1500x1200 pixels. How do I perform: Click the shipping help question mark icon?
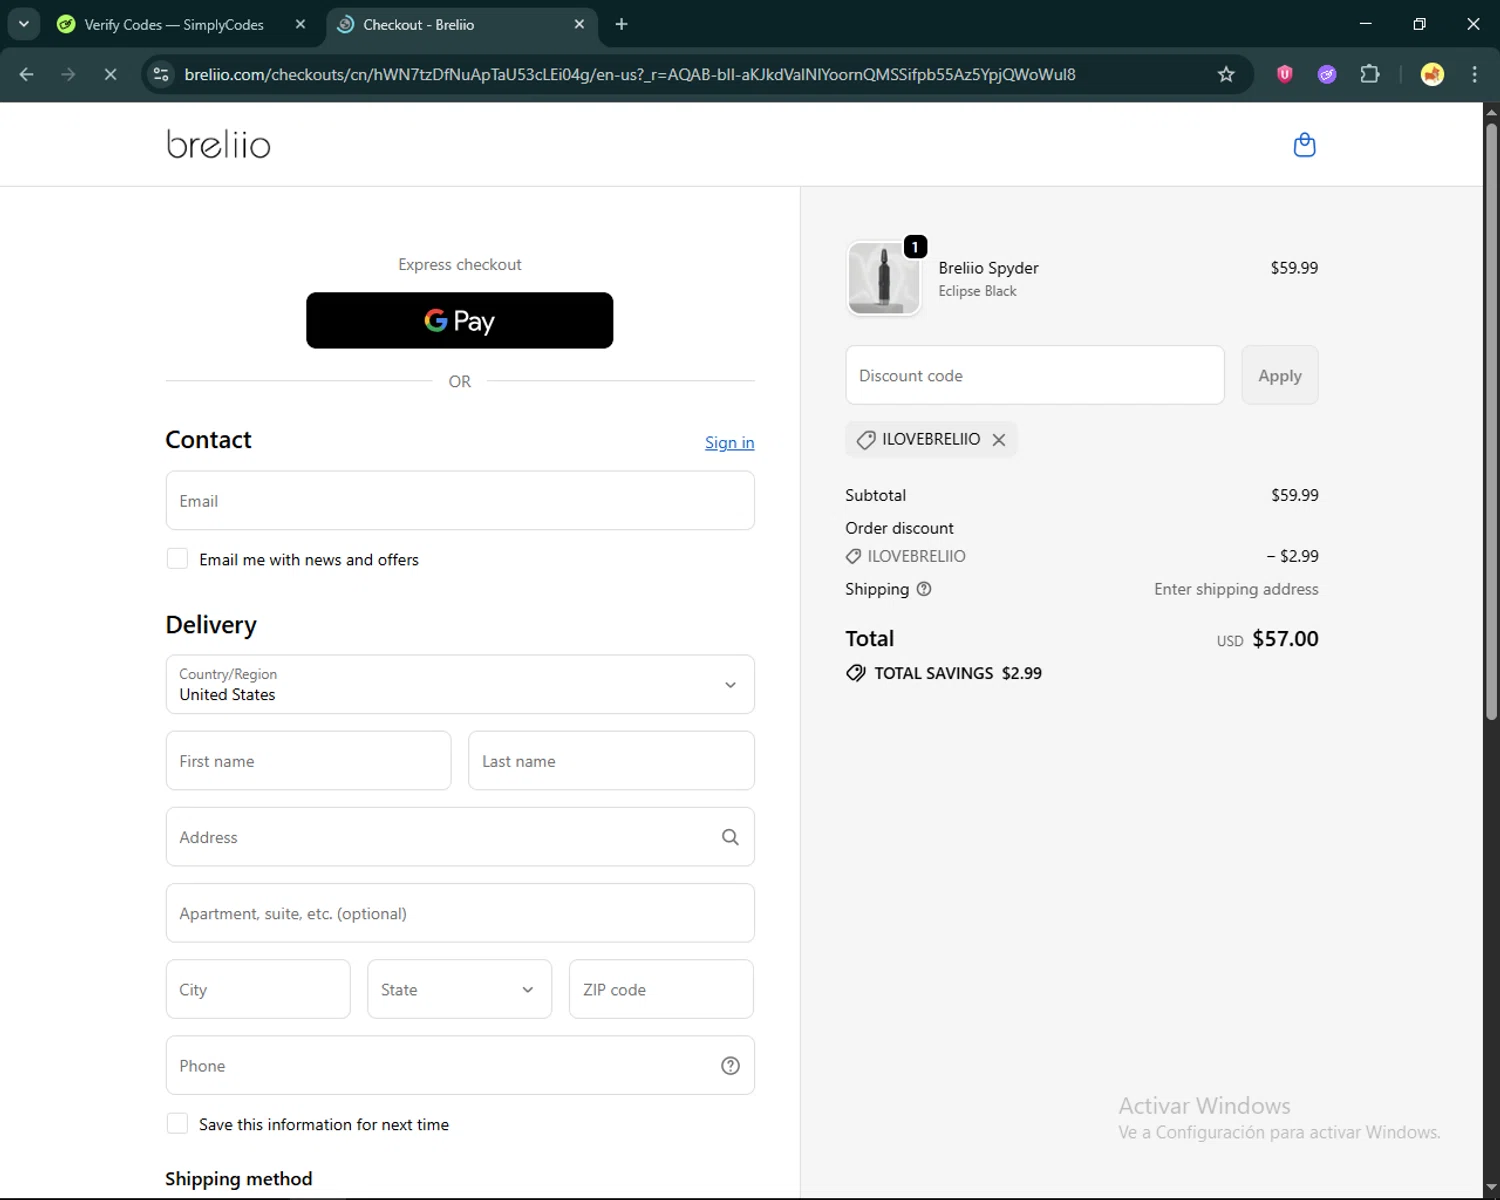tap(924, 589)
